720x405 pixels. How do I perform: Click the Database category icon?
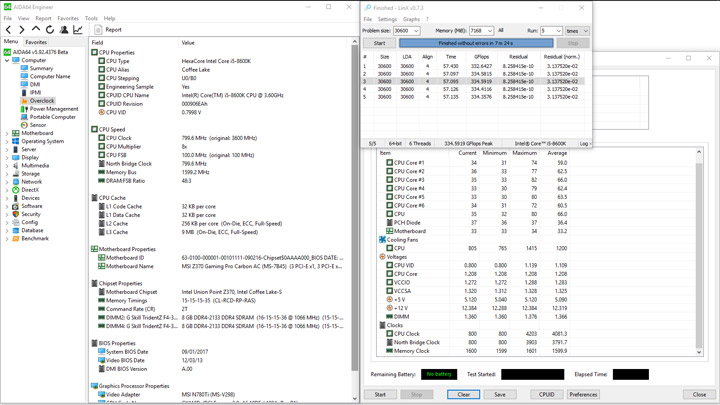point(16,230)
